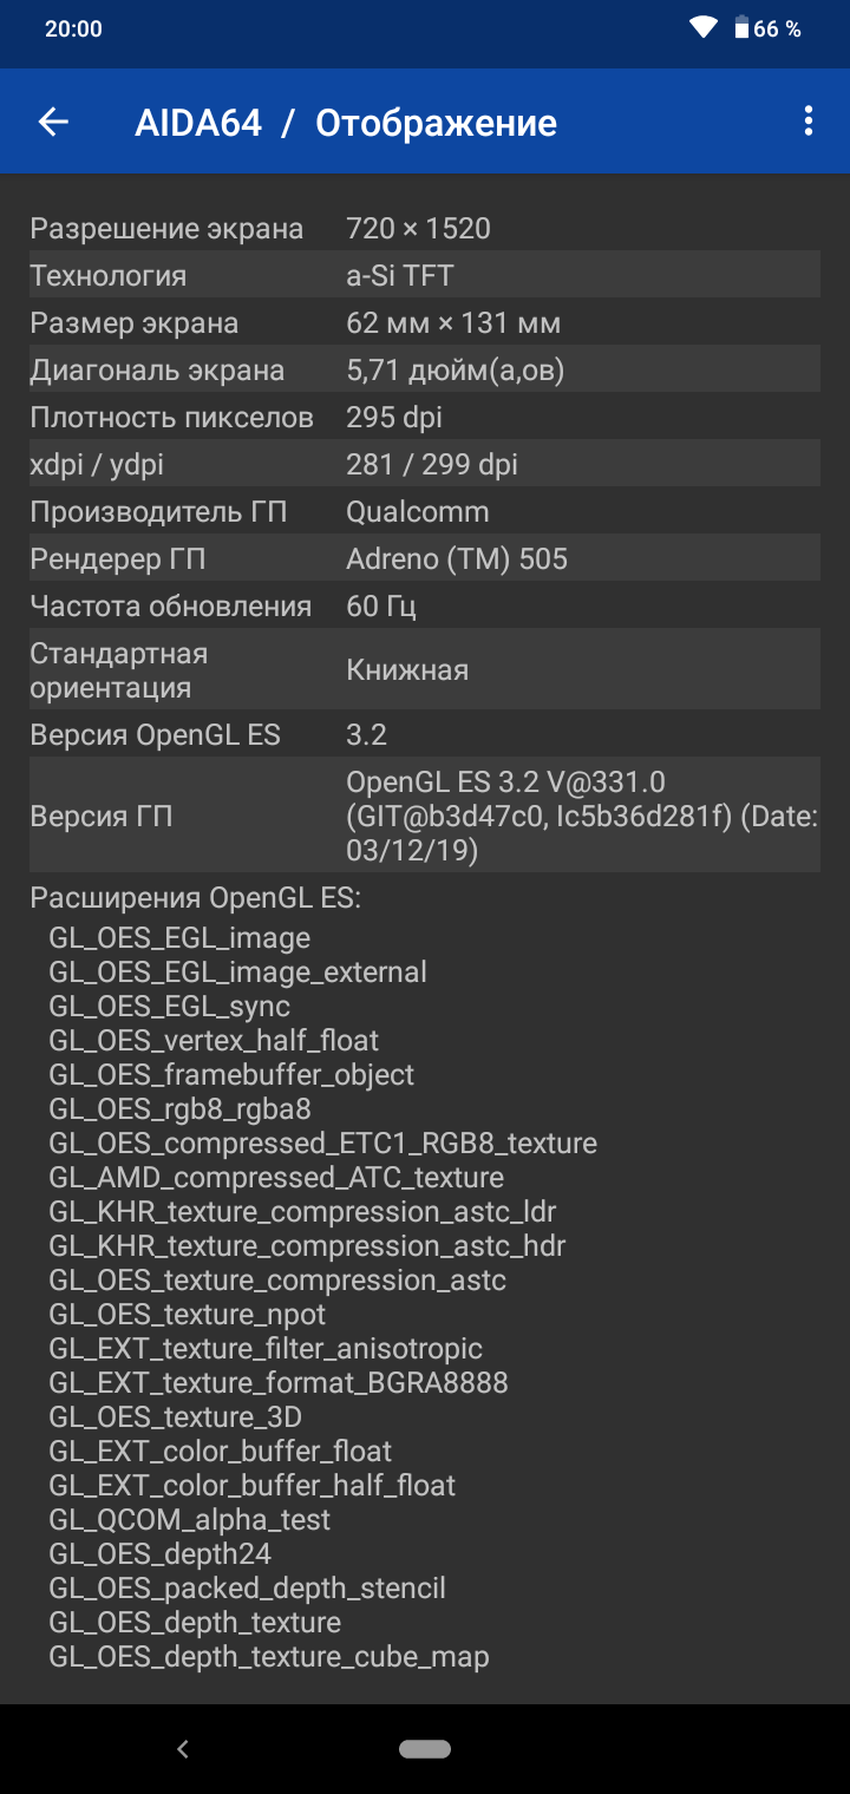Tap the Рендерер ГП Adreno row

click(425, 558)
